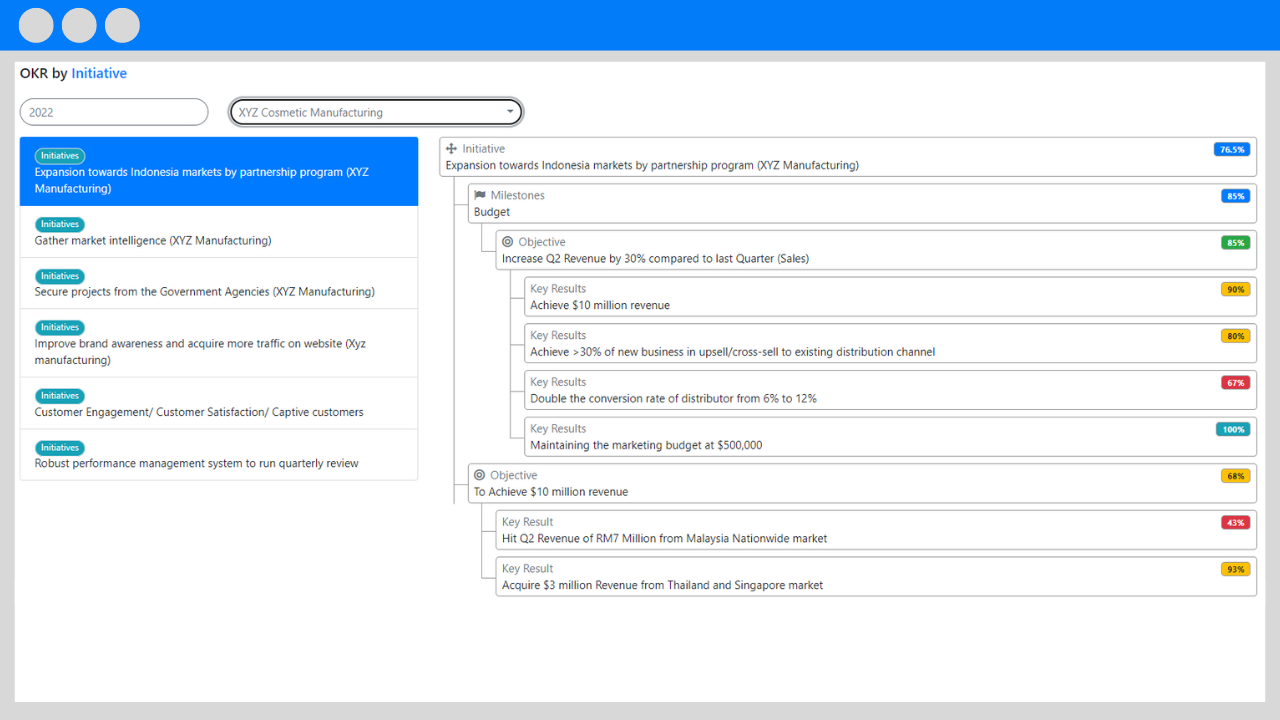Select Secure projects from Government Agencies initiative
The width and height of the screenshot is (1280, 720).
pyautogui.click(x=204, y=292)
